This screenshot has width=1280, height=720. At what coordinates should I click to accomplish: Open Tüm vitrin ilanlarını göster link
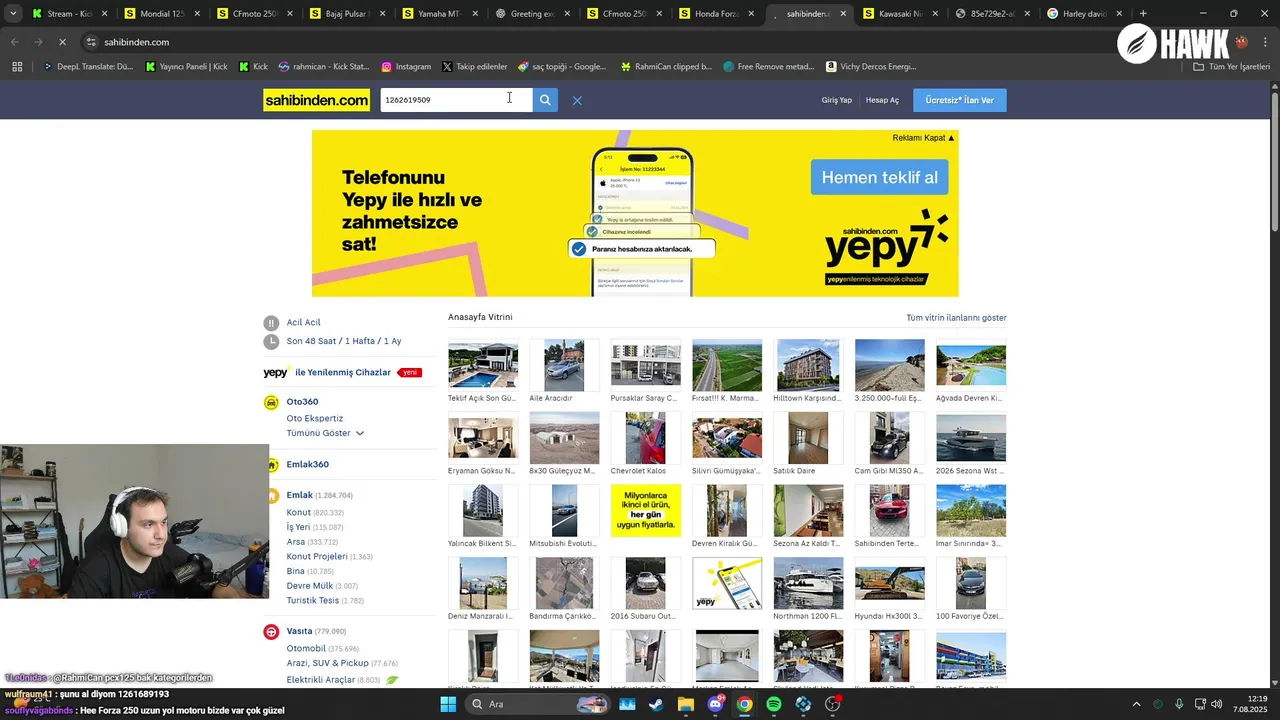[956, 318]
